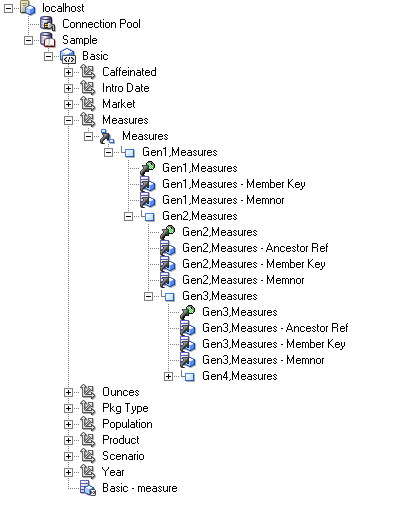Click the top-level Measures dimension icon

tap(88, 120)
